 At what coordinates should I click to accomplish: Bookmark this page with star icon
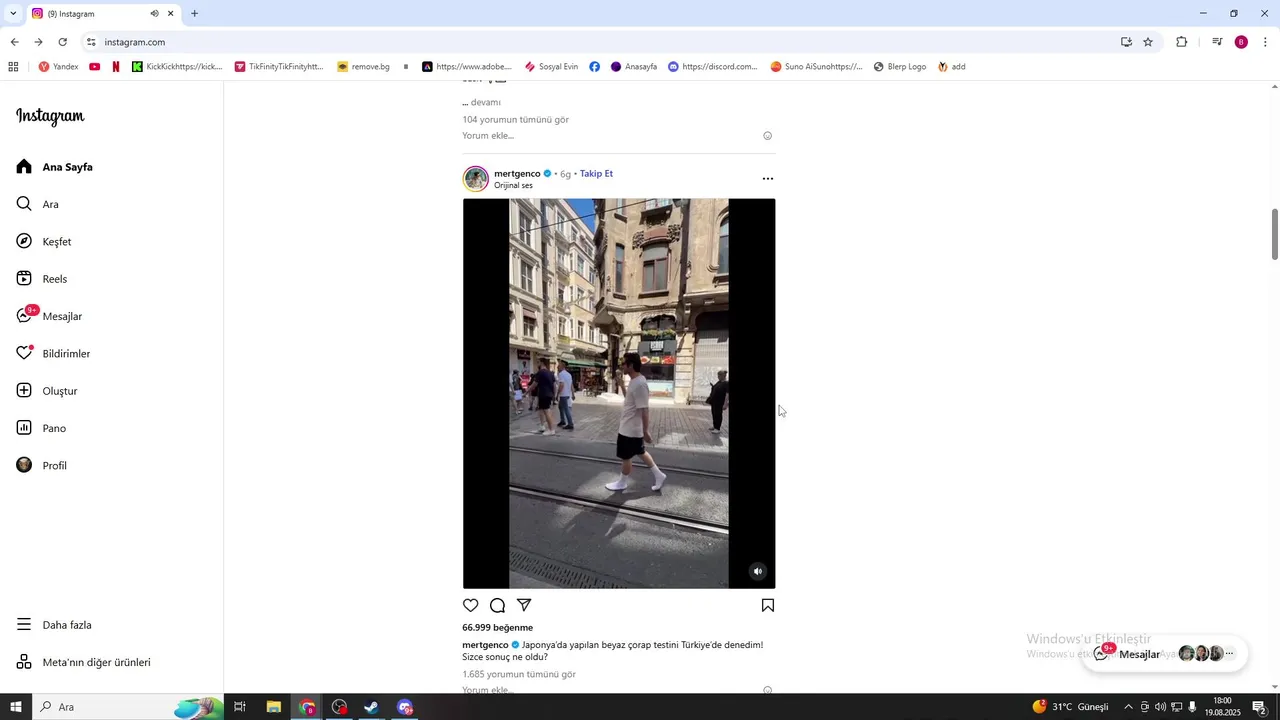(x=1148, y=42)
